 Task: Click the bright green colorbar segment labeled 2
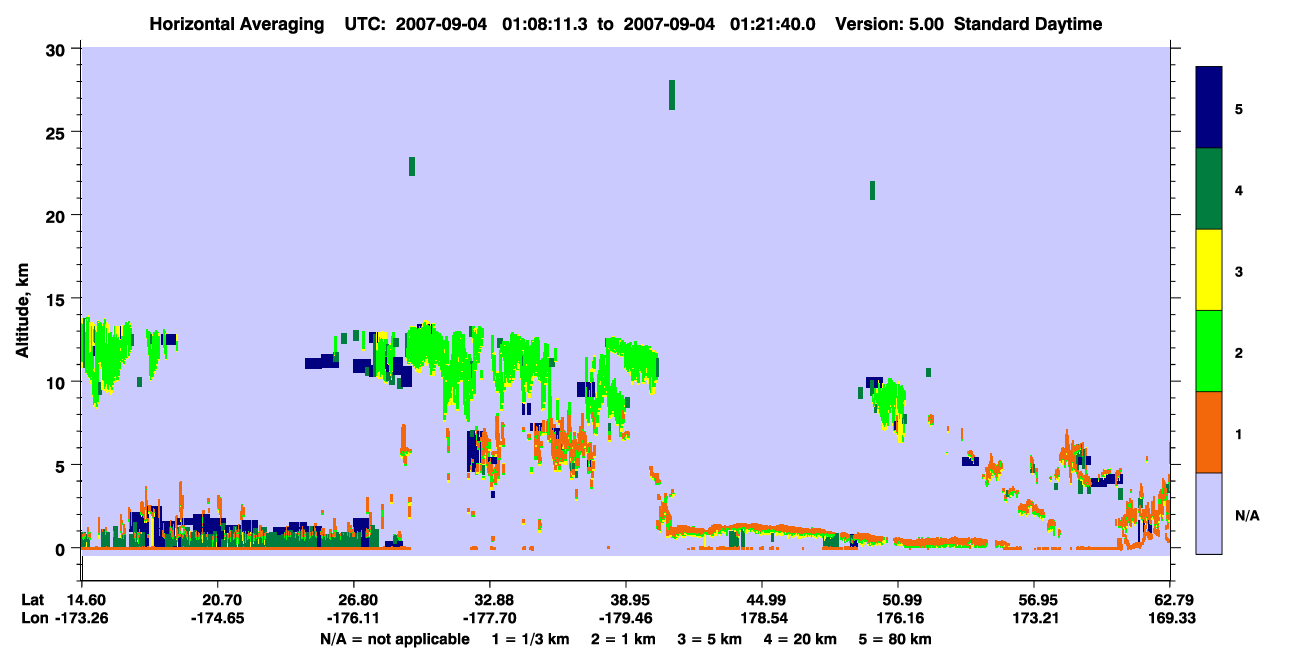(x=1209, y=351)
